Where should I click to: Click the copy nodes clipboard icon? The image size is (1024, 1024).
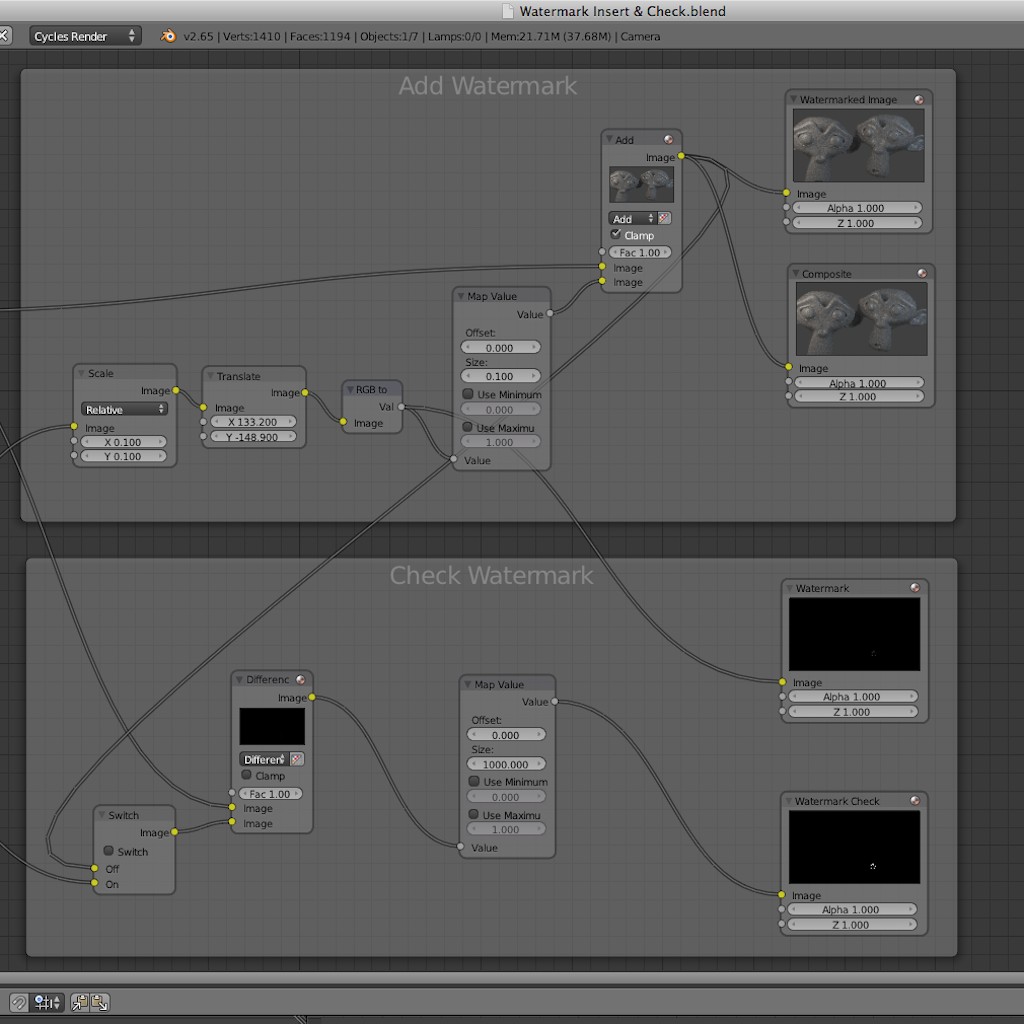click(80, 1002)
